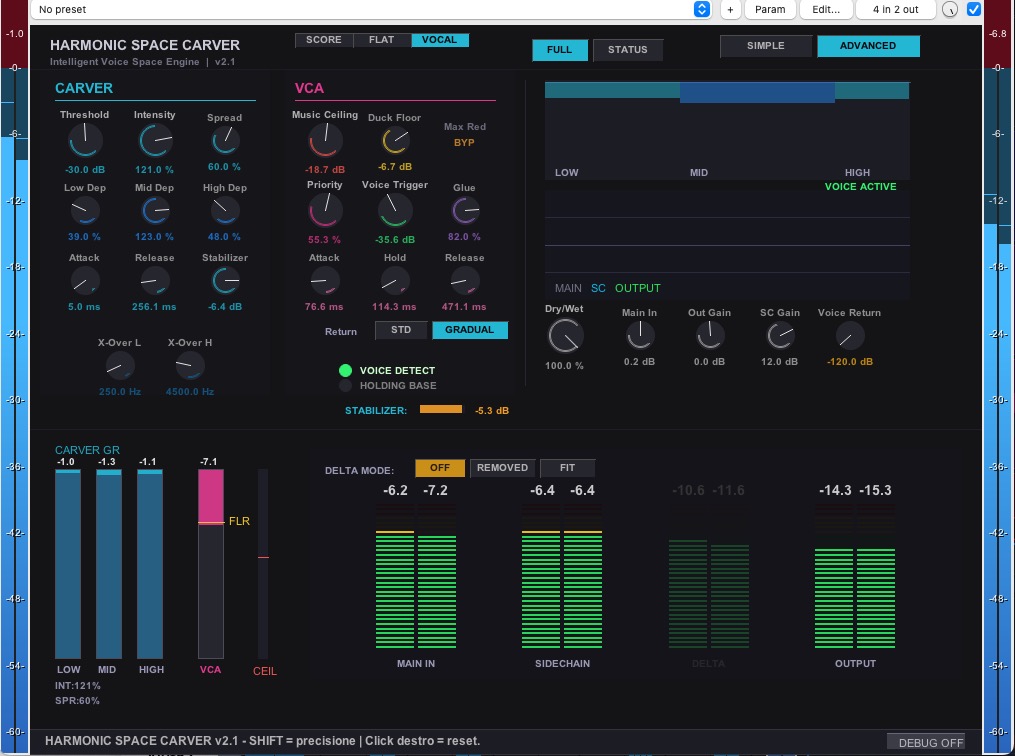Click the VCA gain reduction meter bar
The image size is (1015, 756).
pos(210,563)
